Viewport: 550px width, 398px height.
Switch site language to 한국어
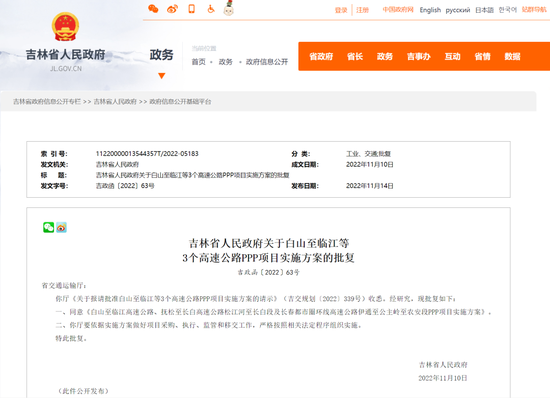coord(508,10)
